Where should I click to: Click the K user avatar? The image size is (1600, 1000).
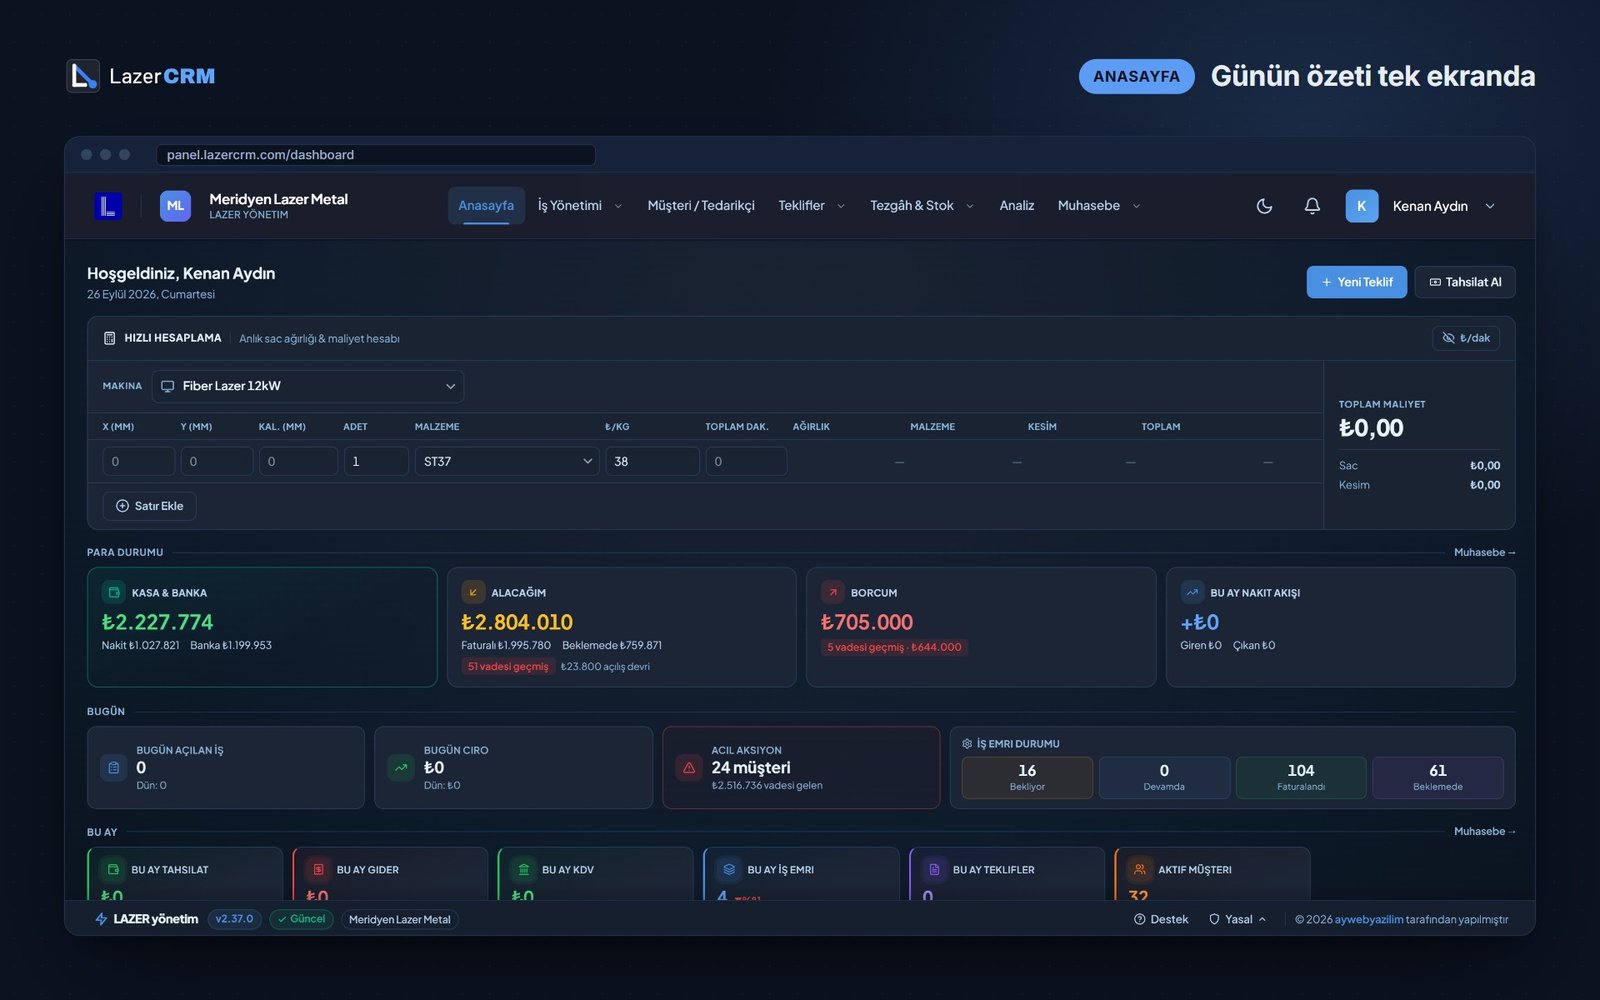point(1361,206)
